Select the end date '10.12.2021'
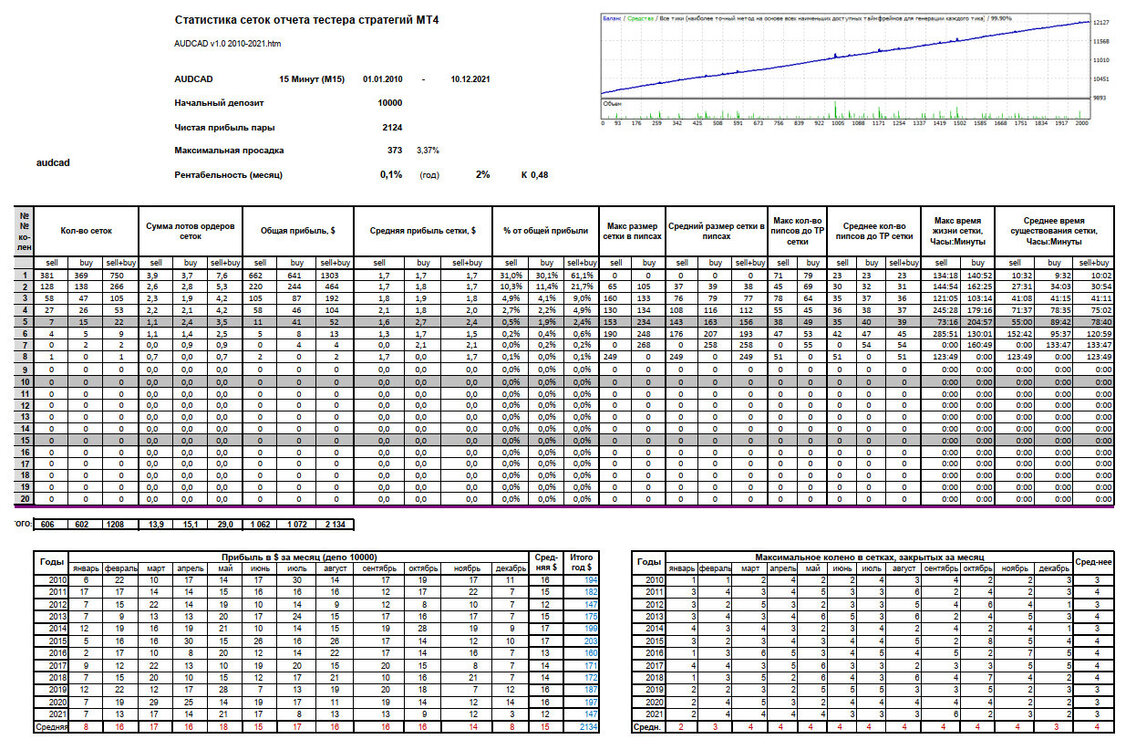This screenshot has width=1136, height=750. [470, 79]
